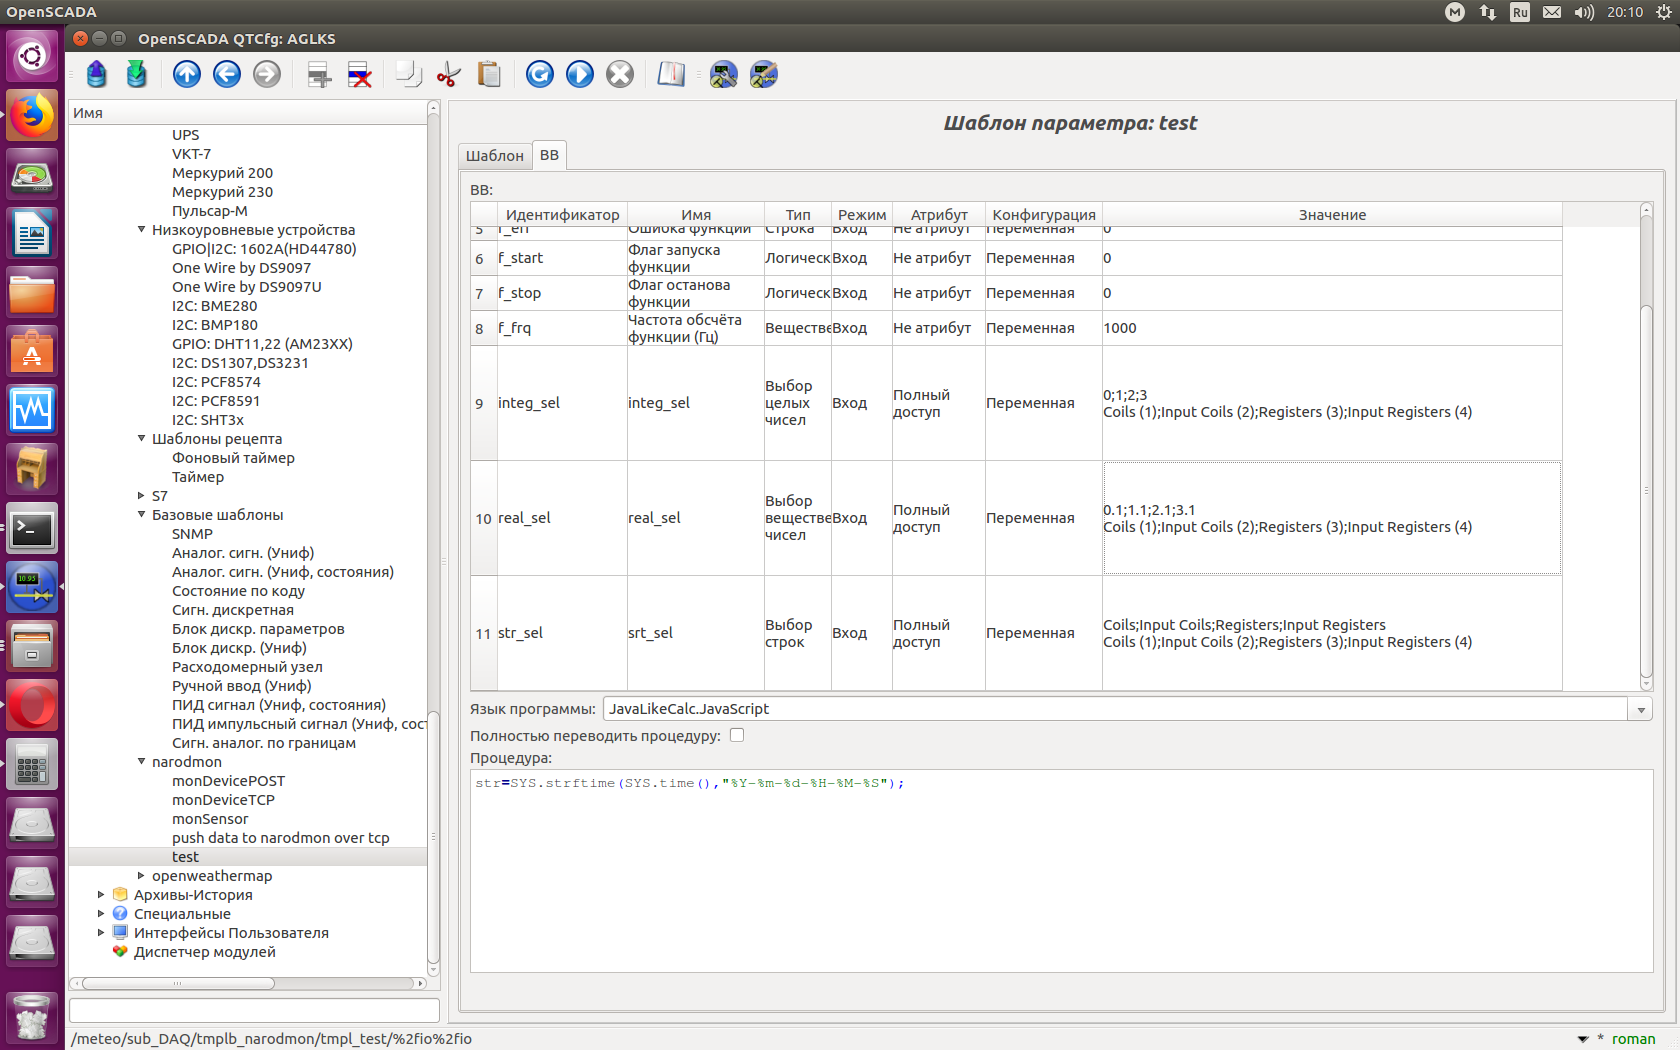This screenshot has width=1680, height=1050.
Task: Expand the Архивы-История tree node
Action: tap(101, 895)
